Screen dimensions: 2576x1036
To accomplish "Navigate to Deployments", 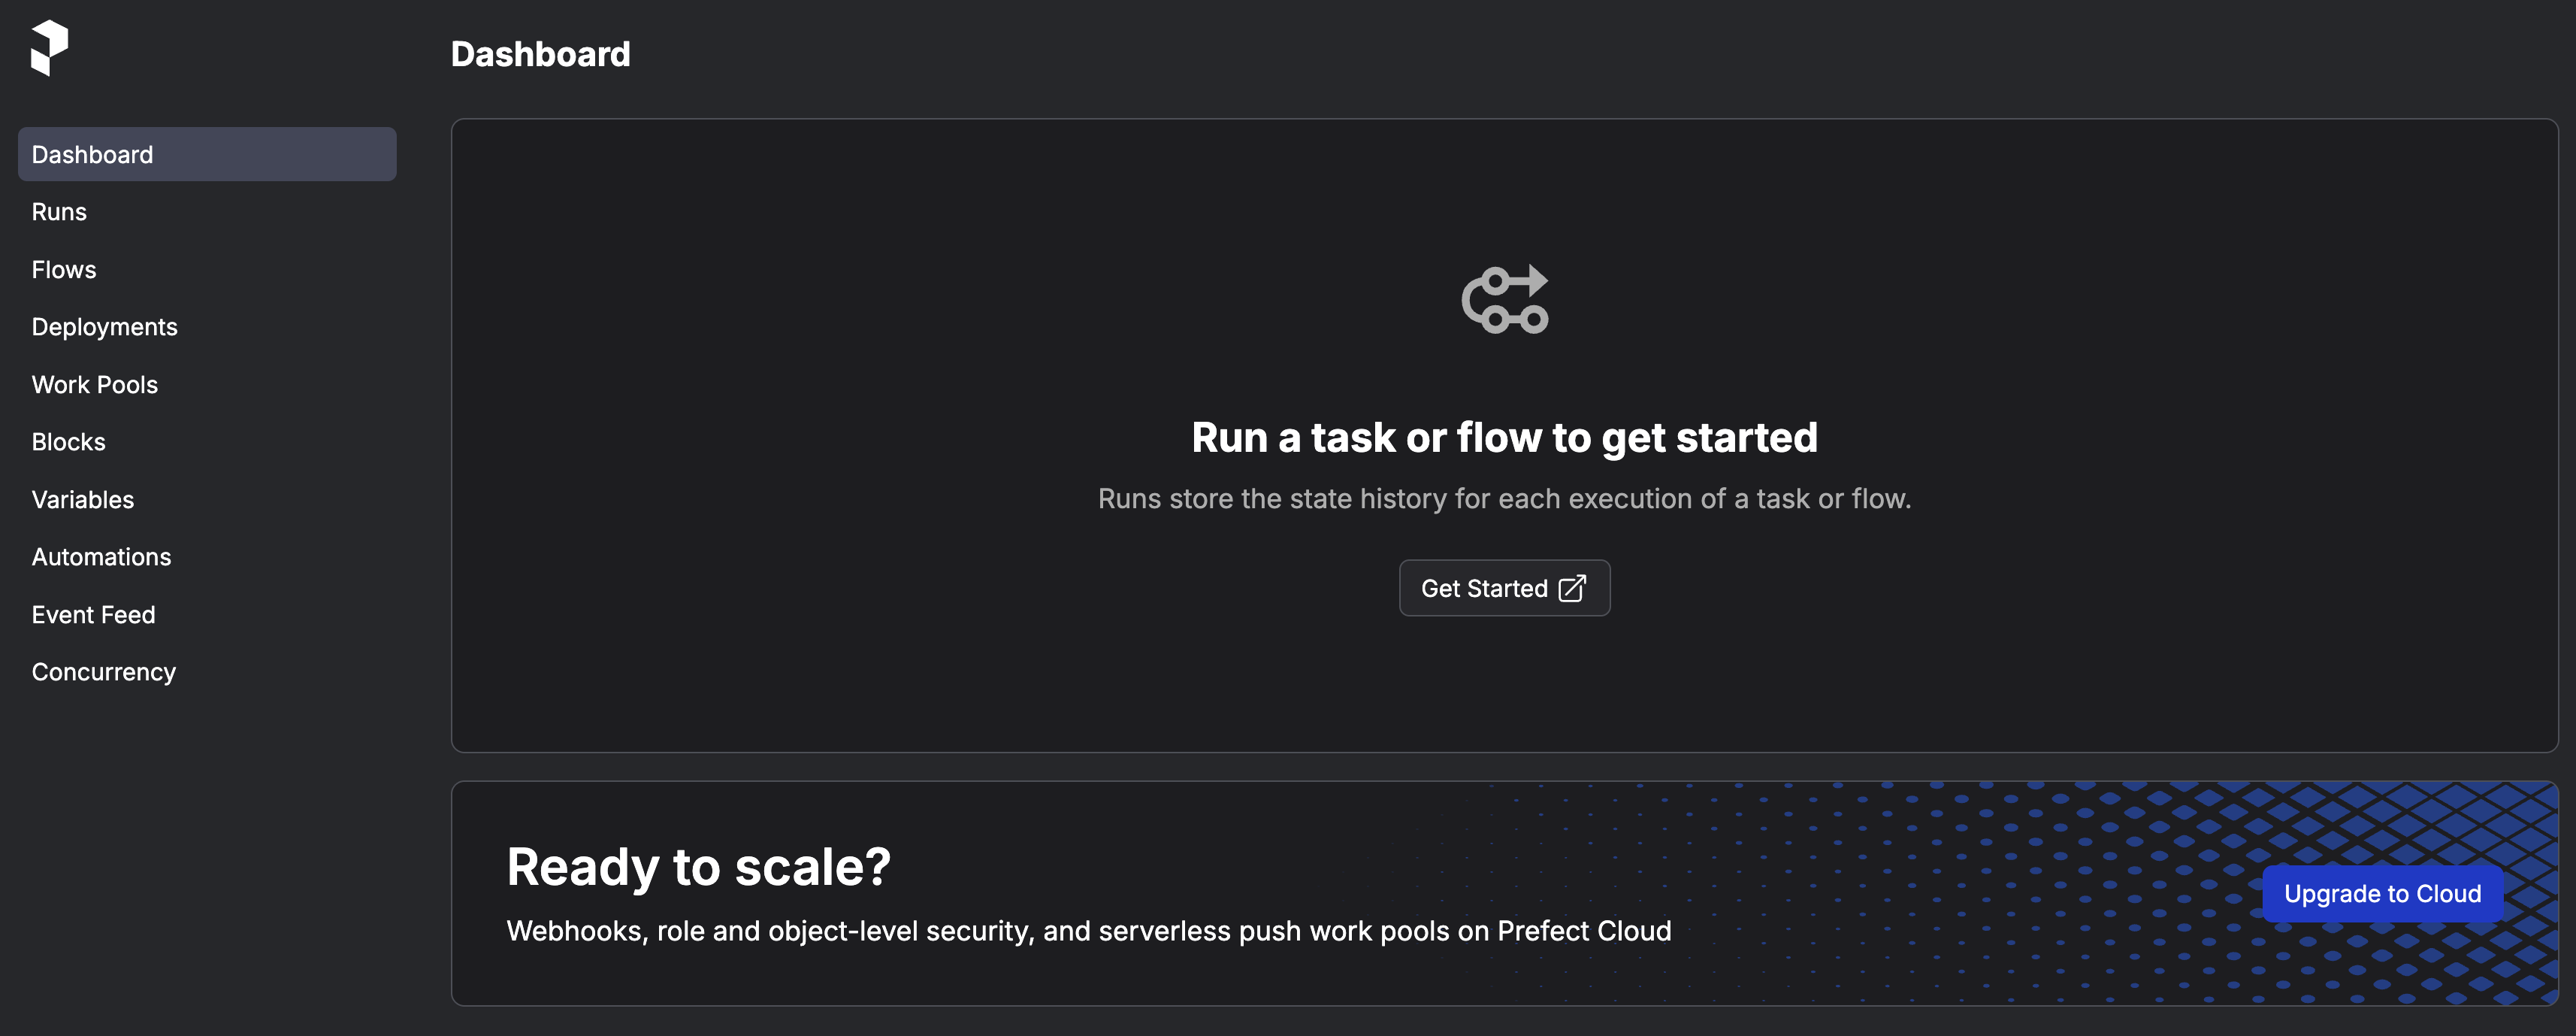I will pos(104,327).
